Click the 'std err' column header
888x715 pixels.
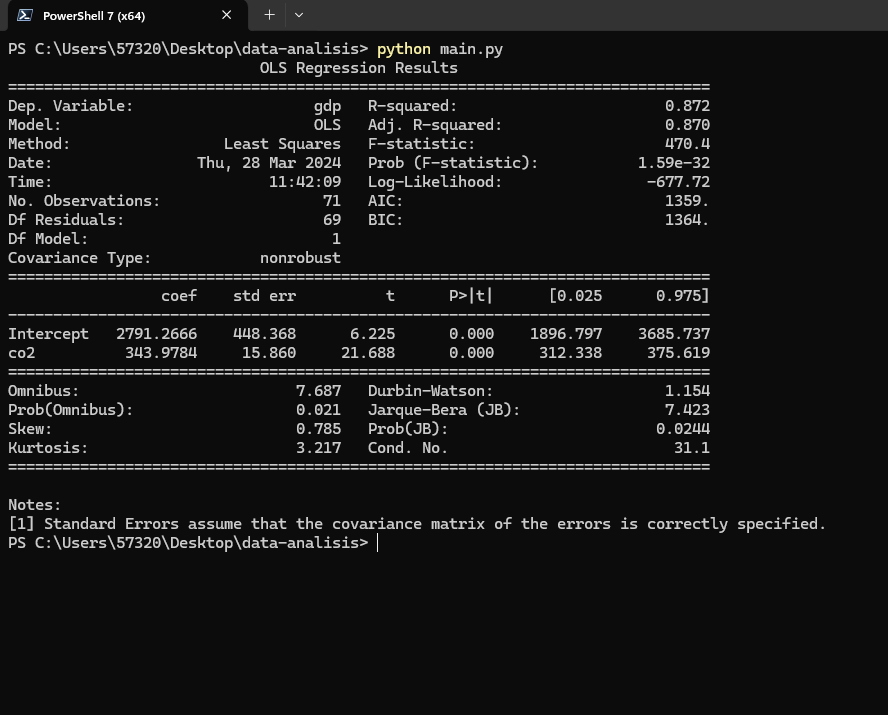(264, 296)
